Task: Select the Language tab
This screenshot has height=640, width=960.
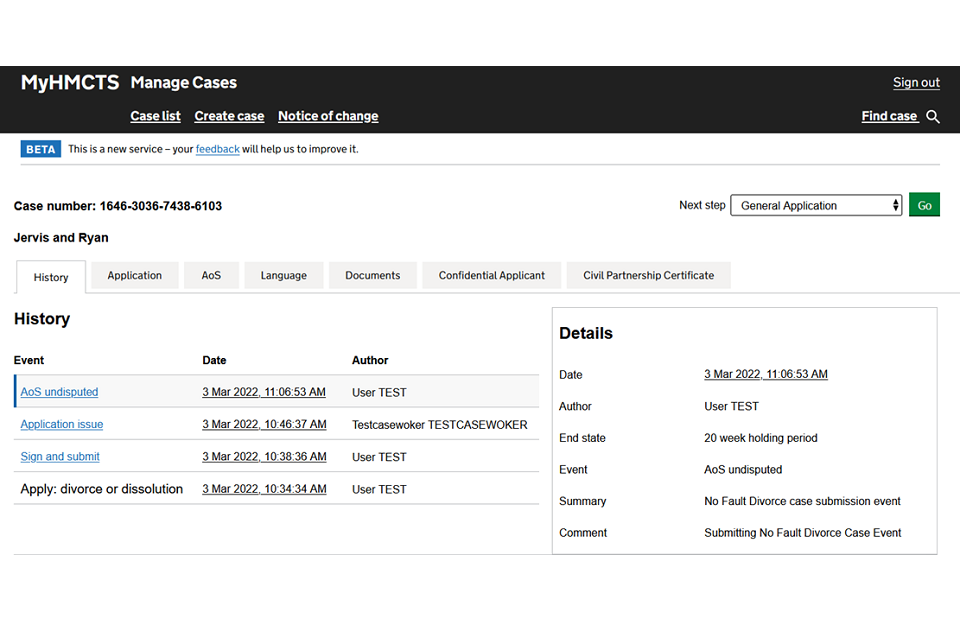Action: tap(283, 276)
